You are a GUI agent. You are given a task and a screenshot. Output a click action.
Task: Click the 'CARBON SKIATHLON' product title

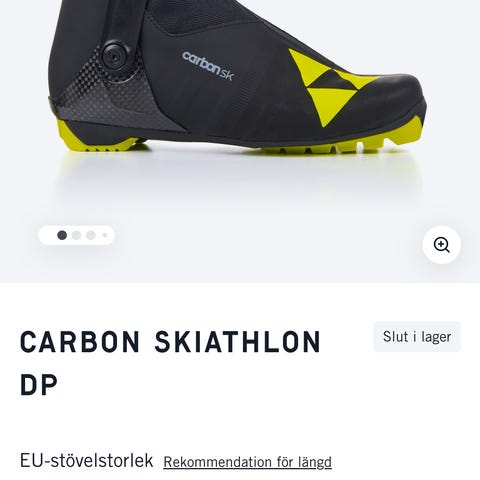170,342
